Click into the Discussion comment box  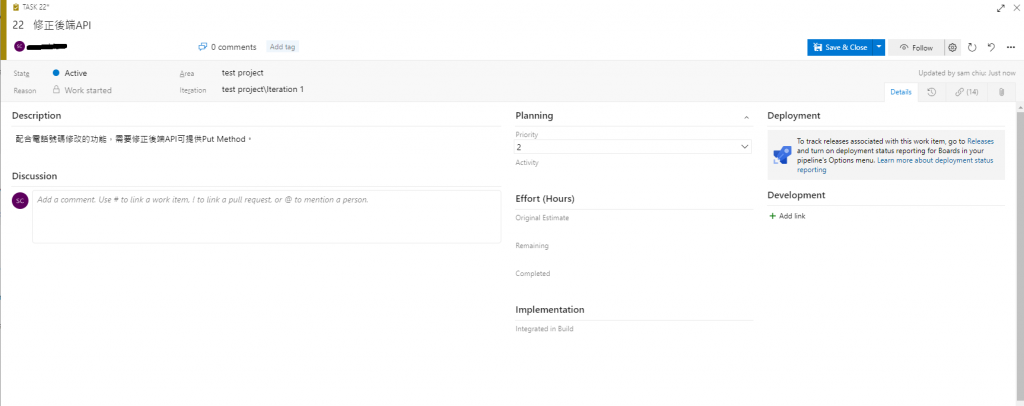pos(266,216)
